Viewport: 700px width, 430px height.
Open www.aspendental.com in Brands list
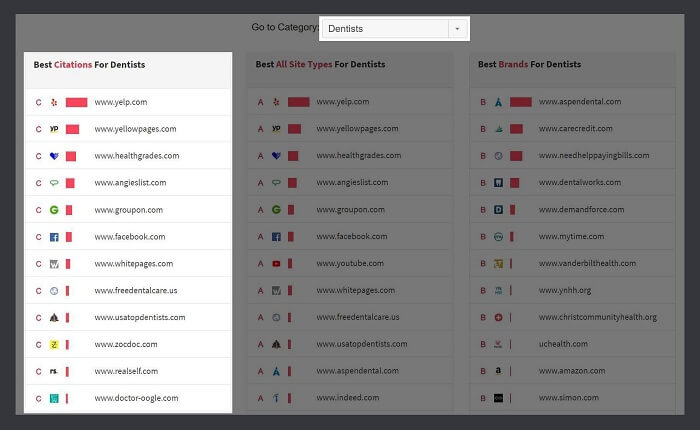(x=580, y=102)
